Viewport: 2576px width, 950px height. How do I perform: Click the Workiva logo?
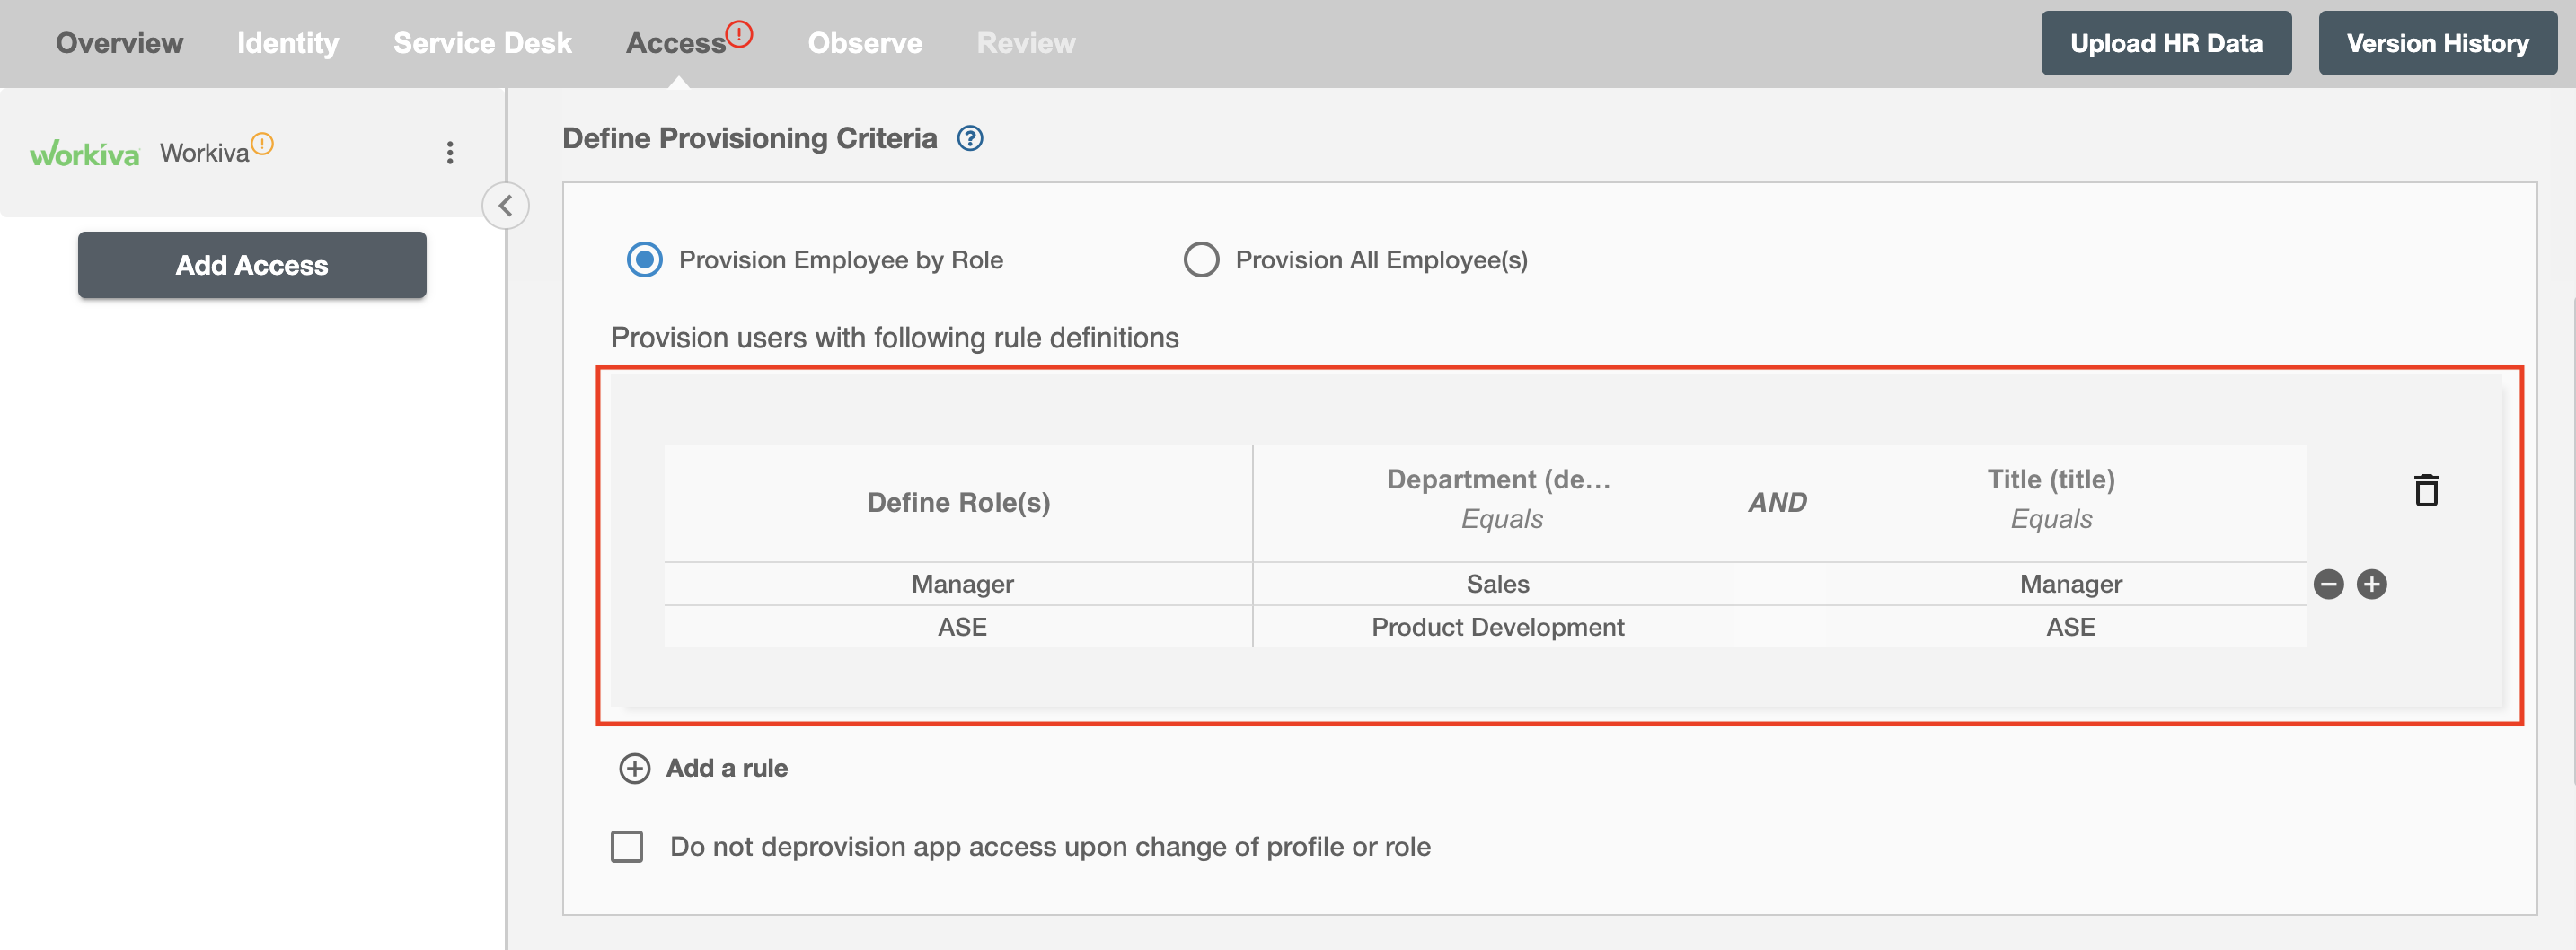[84, 153]
